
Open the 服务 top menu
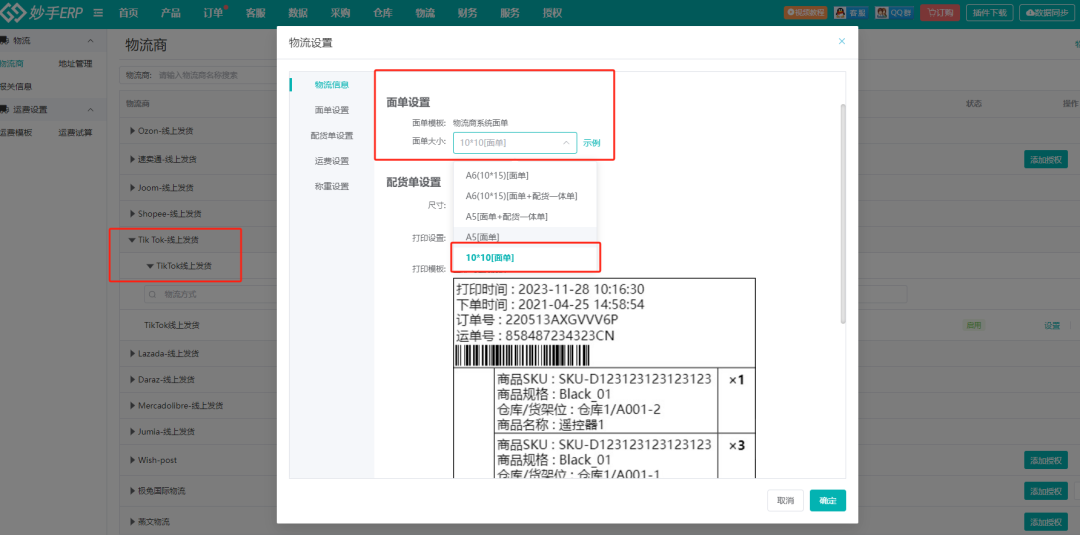[510, 13]
